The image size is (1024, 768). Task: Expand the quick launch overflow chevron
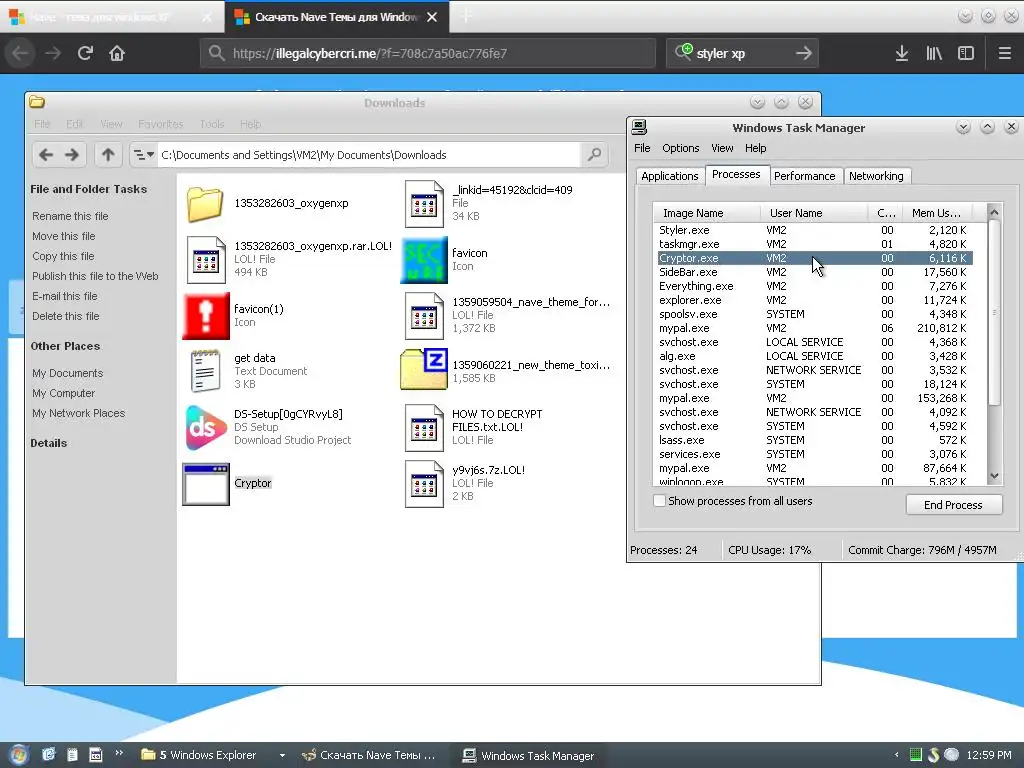(x=119, y=753)
